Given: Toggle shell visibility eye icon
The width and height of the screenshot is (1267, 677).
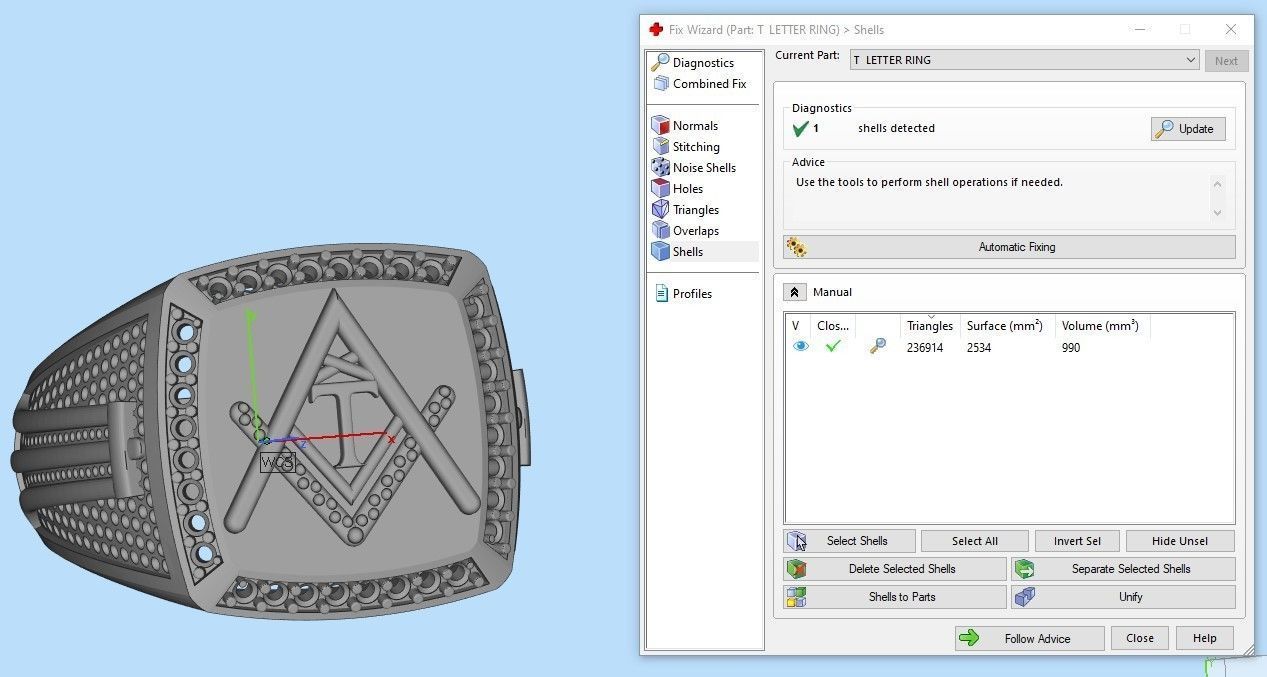Looking at the screenshot, I should coord(800,347).
